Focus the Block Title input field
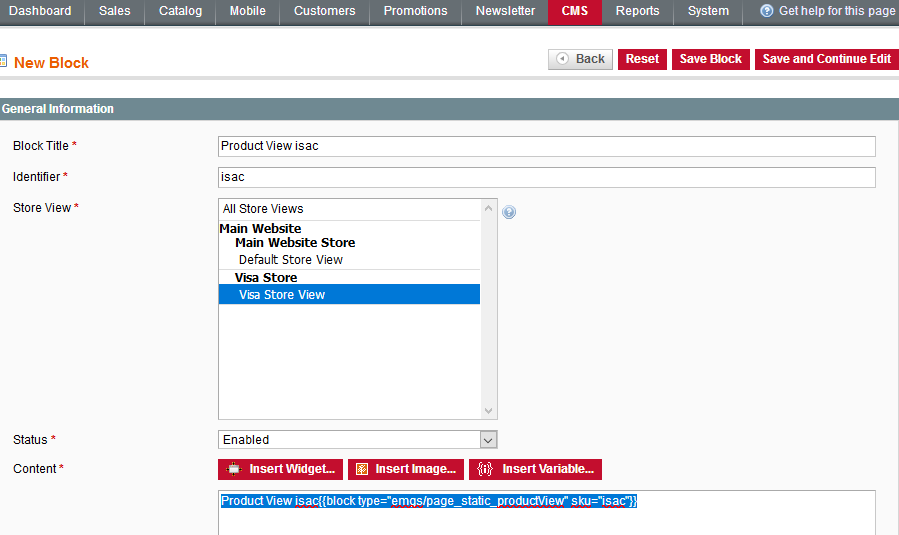Viewport: 899px width, 535px height. [x=546, y=146]
